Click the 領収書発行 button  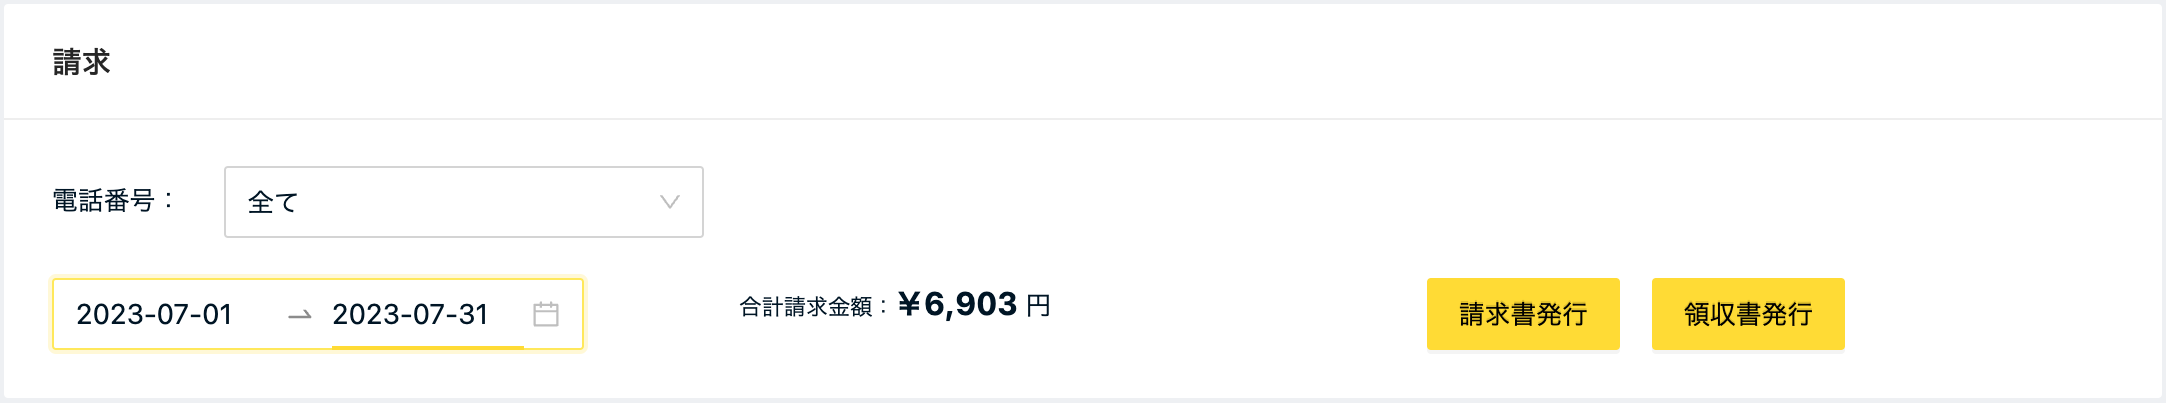click(x=1748, y=314)
